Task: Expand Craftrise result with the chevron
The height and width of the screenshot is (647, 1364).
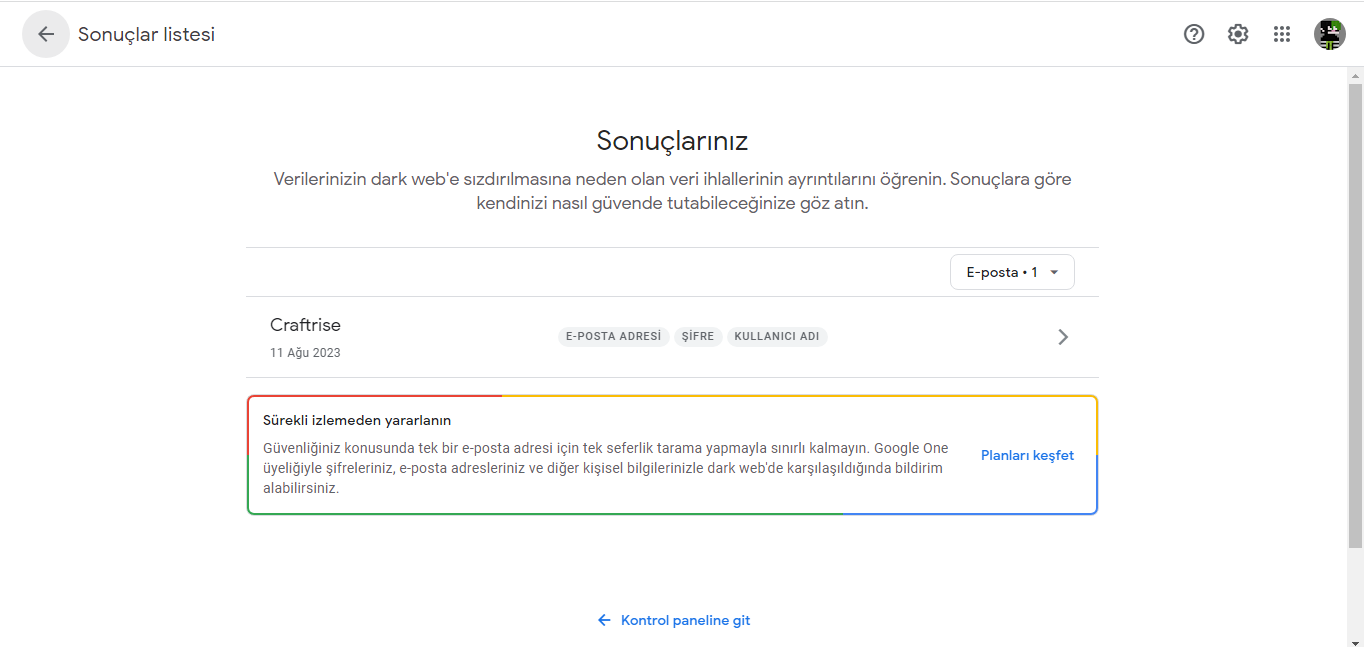Action: pos(1063,337)
